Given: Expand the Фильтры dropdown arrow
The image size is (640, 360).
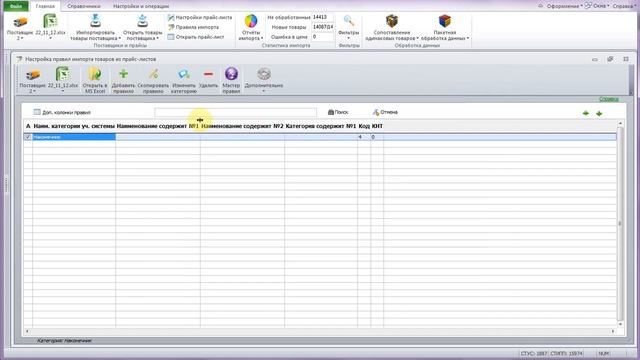Looking at the screenshot, I should [349, 38].
